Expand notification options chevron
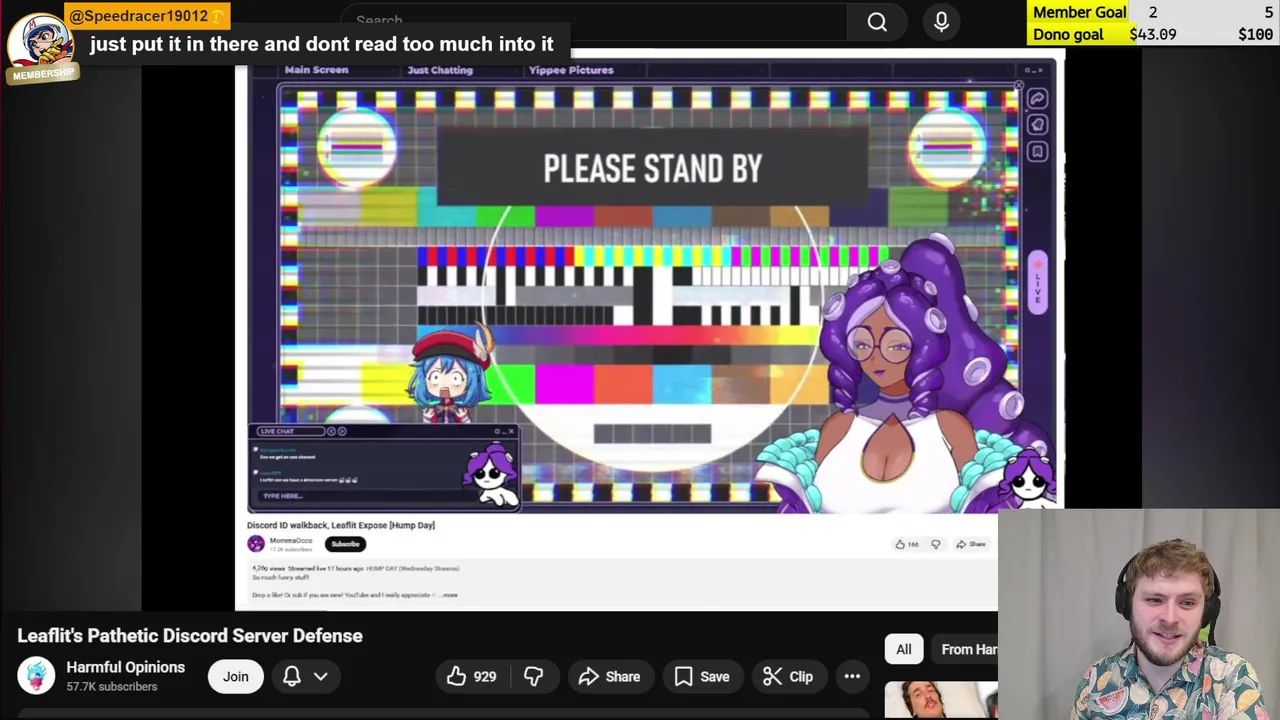The height and width of the screenshot is (720, 1280). coord(321,677)
